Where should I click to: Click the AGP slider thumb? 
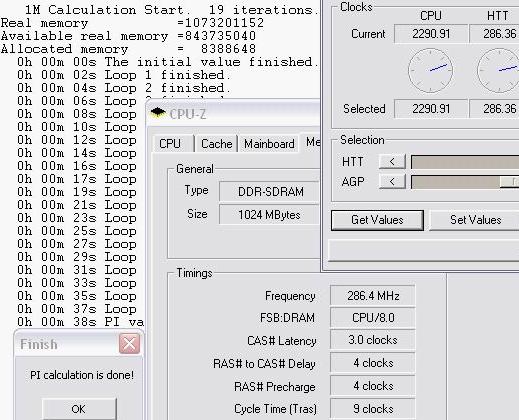point(510,182)
